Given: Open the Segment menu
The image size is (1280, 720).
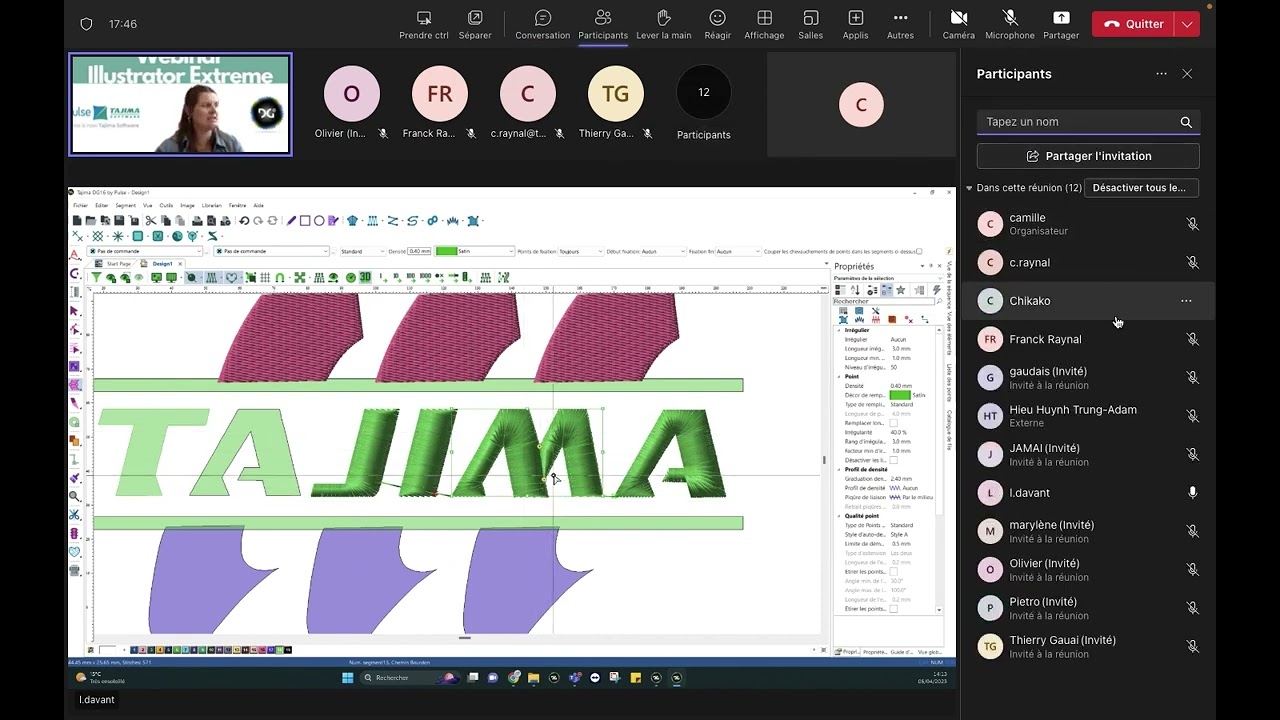Looking at the screenshot, I should [x=124, y=205].
